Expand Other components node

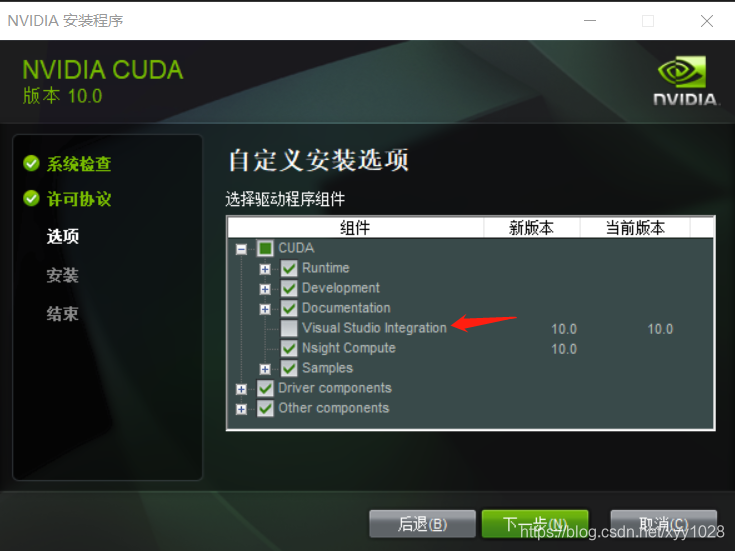(x=241, y=409)
